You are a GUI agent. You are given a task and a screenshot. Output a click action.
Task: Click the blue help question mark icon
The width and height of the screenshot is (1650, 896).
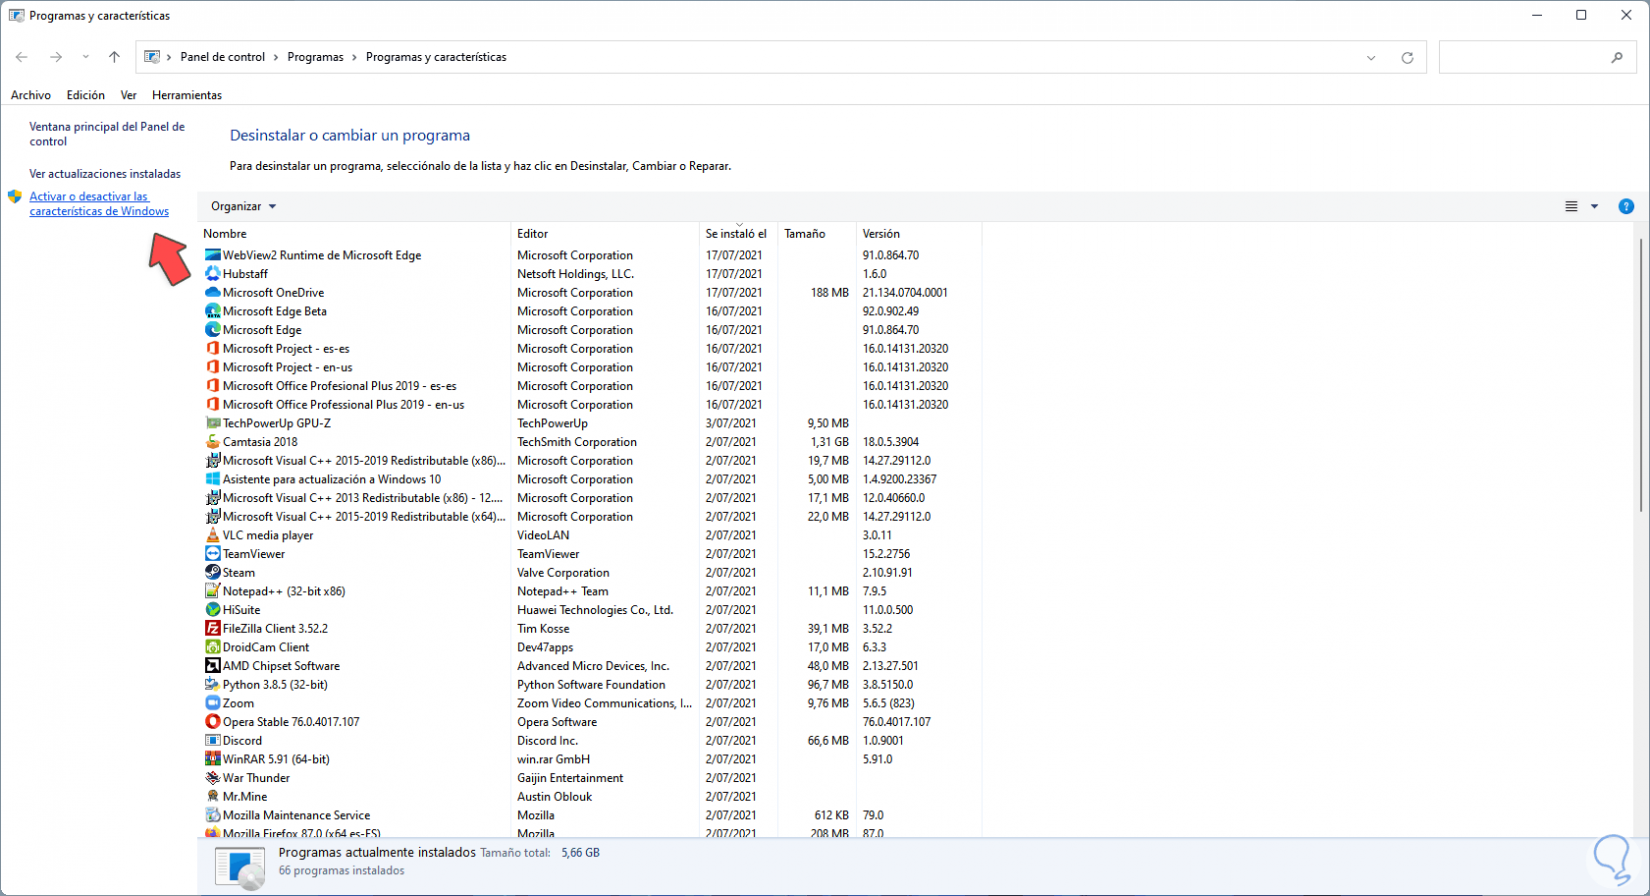pyautogui.click(x=1626, y=206)
